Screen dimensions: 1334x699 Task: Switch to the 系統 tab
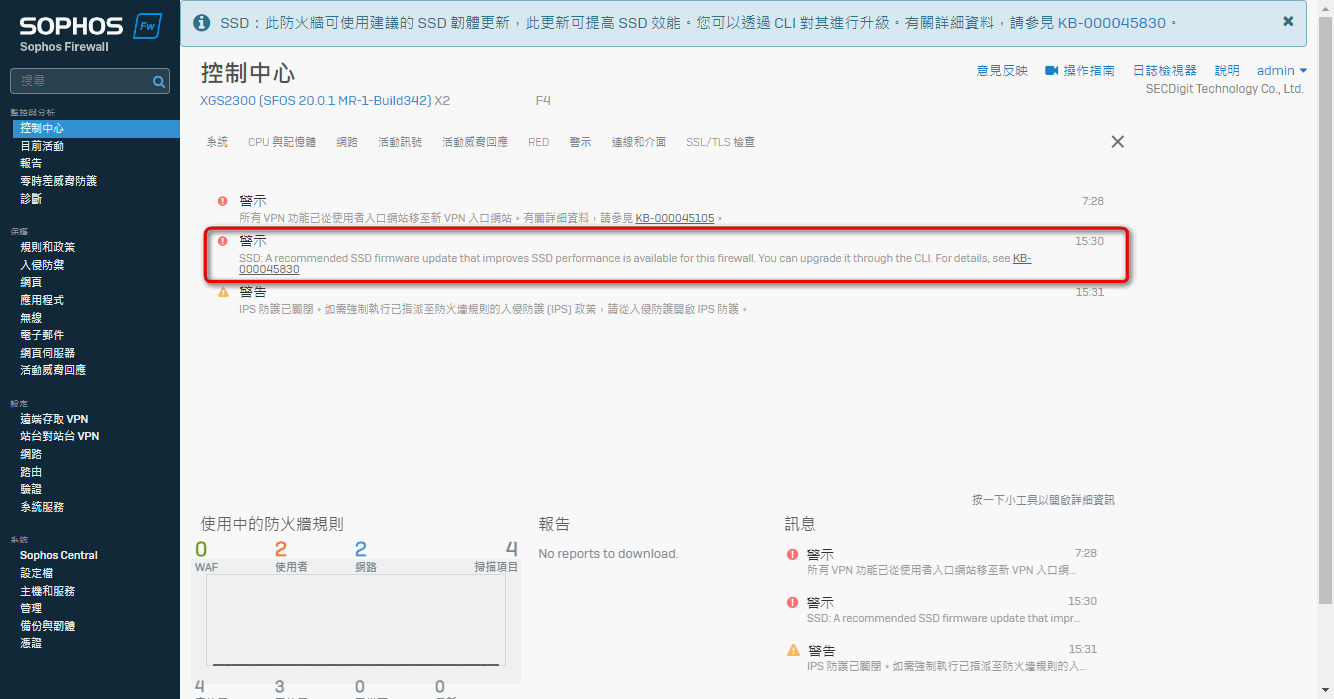217,142
